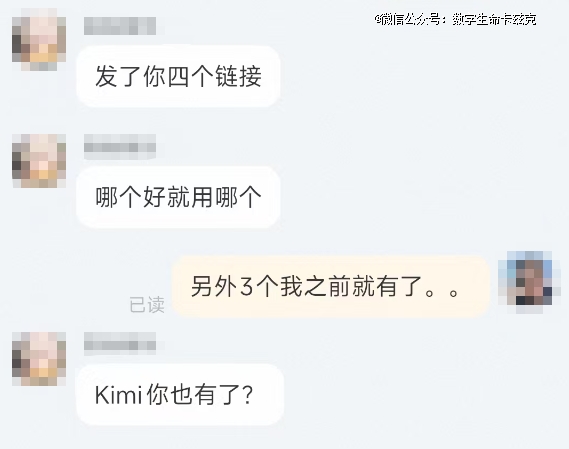
Task: Tap the "已读" read receipt label
Action: pyautogui.click(x=147, y=305)
